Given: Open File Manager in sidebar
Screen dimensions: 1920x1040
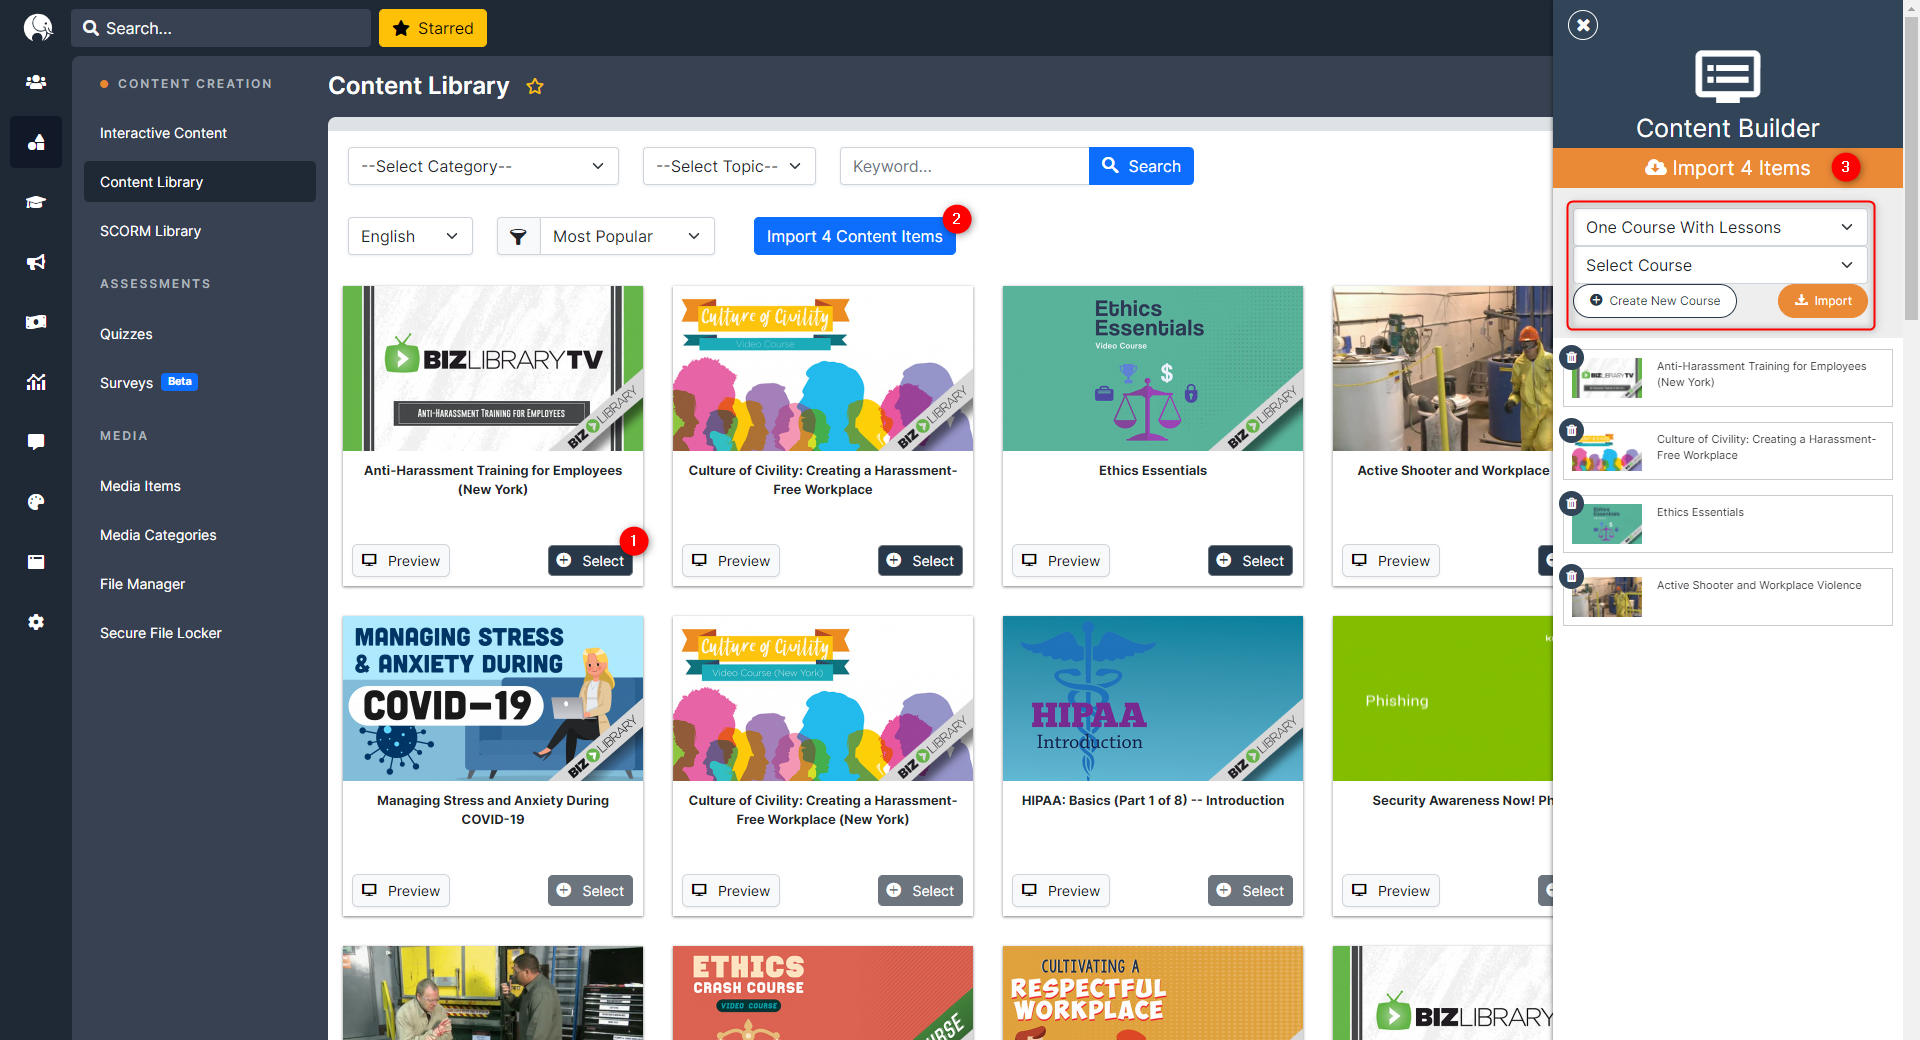Looking at the screenshot, I should [x=142, y=584].
